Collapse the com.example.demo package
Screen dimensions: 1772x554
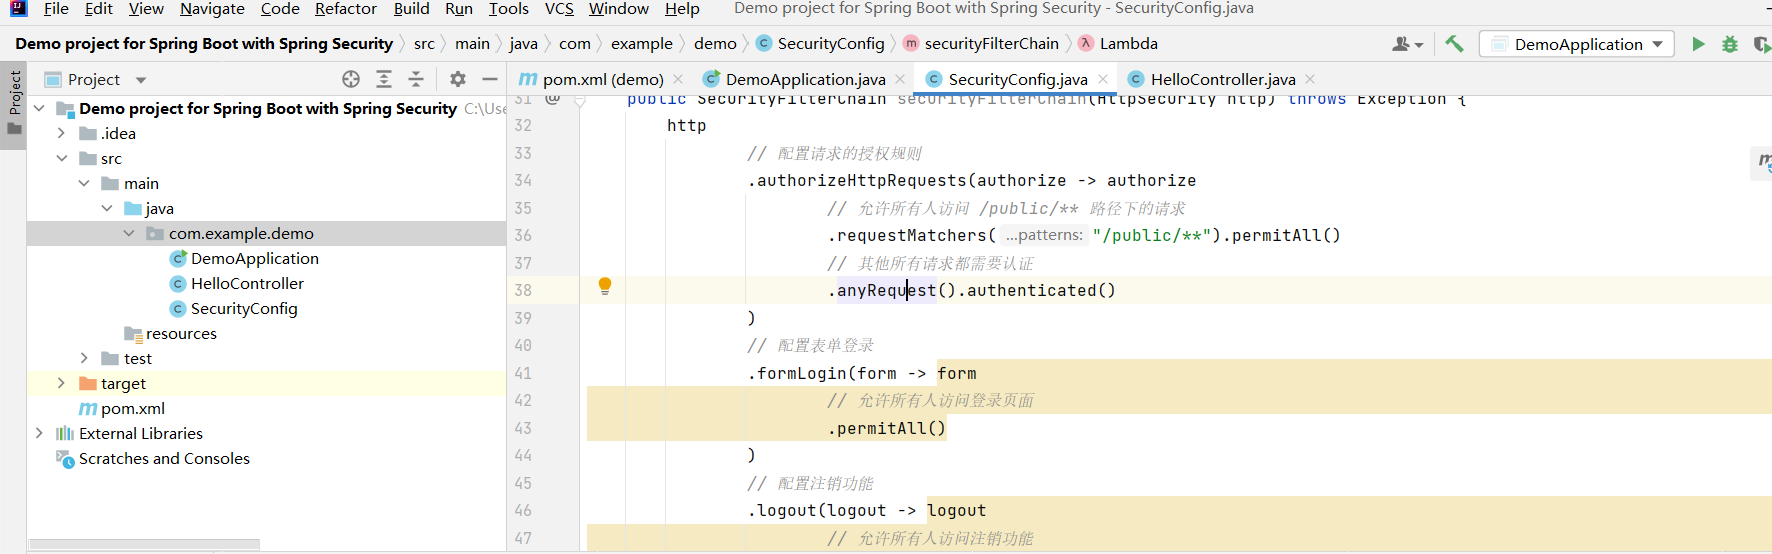pyautogui.click(x=129, y=233)
